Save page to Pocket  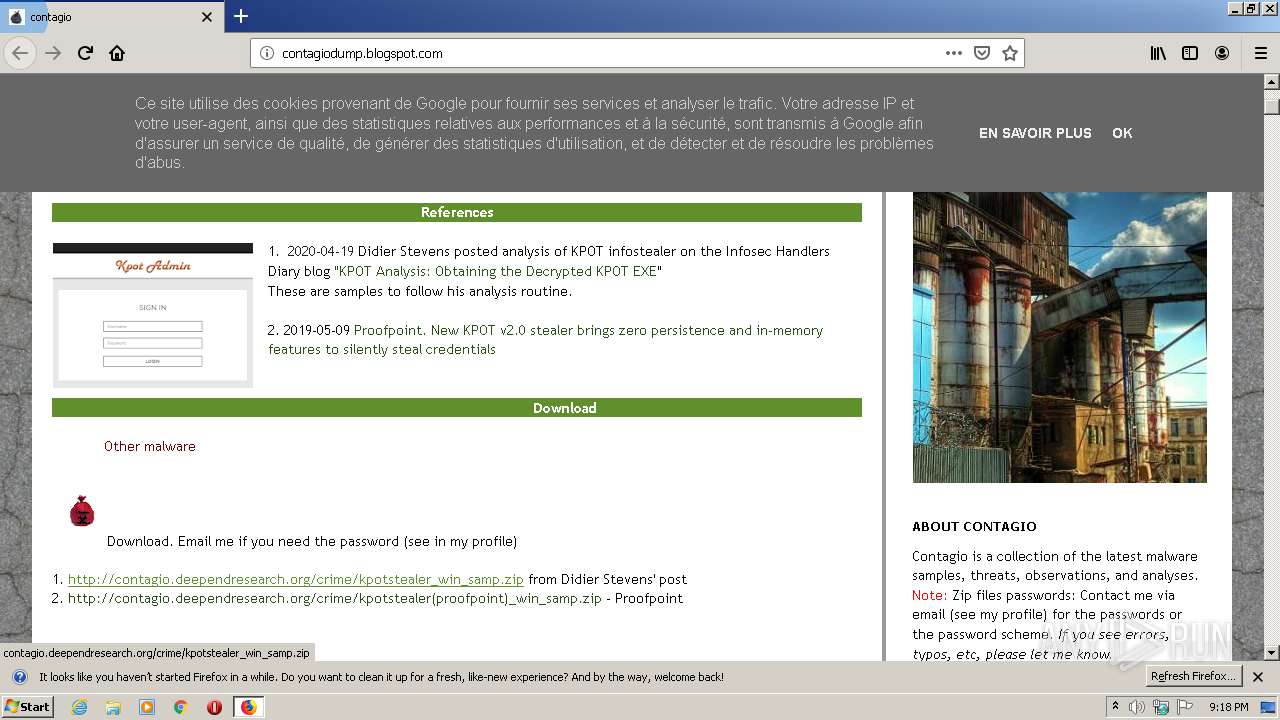[x=982, y=53]
